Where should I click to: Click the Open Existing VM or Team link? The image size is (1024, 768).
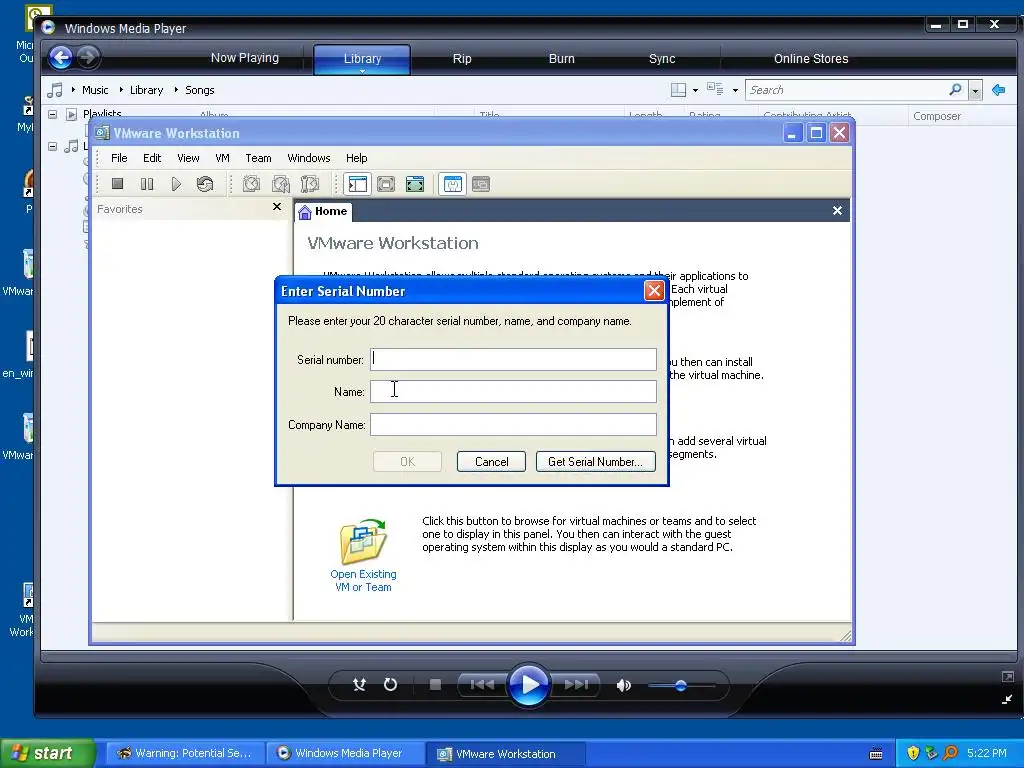(x=363, y=581)
